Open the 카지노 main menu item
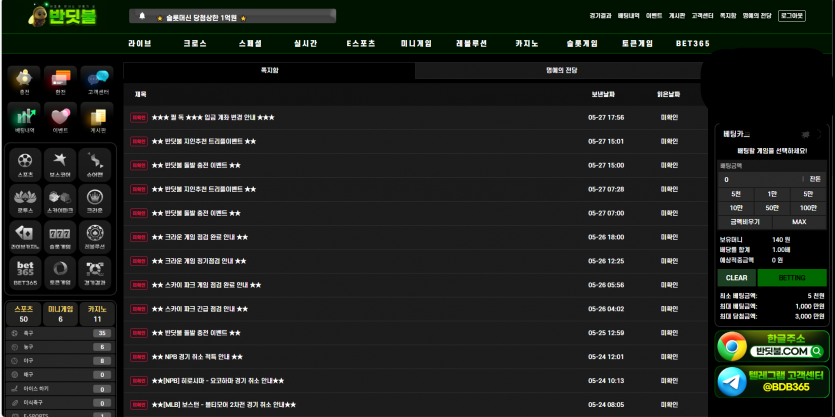The image size is (835, 417). coord(527,44)
